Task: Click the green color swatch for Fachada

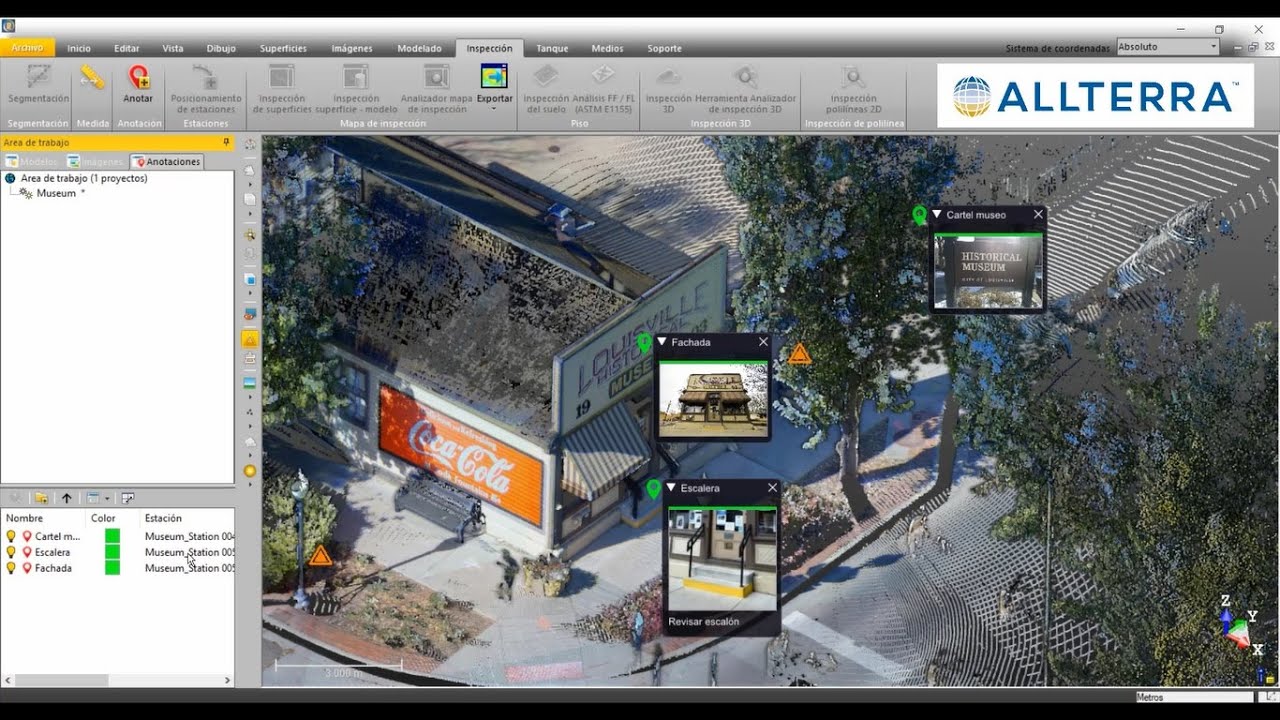Action: coord(112,568)
